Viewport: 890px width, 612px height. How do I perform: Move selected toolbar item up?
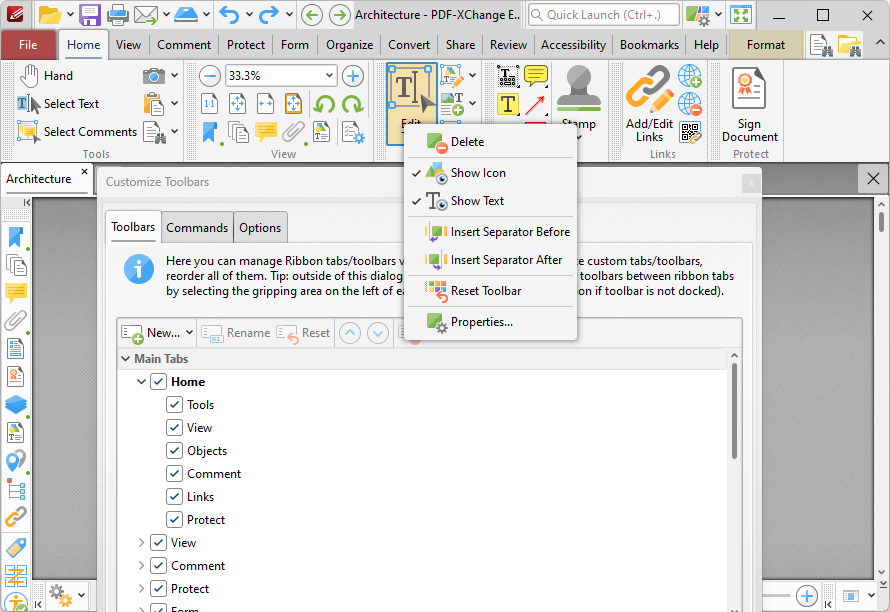pyautogui.click(x=350, y=333)
